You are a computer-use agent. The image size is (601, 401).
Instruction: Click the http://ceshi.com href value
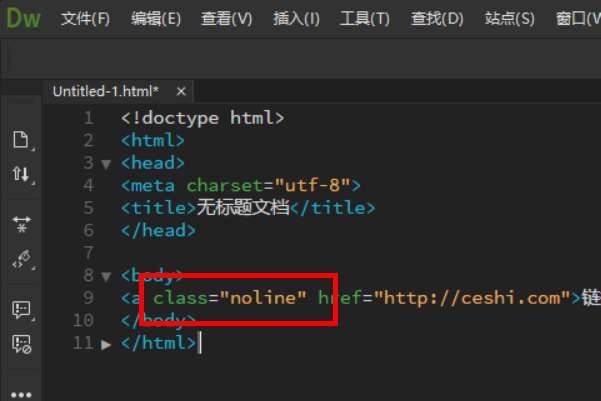pyautogui.click(x=472, y=298)
